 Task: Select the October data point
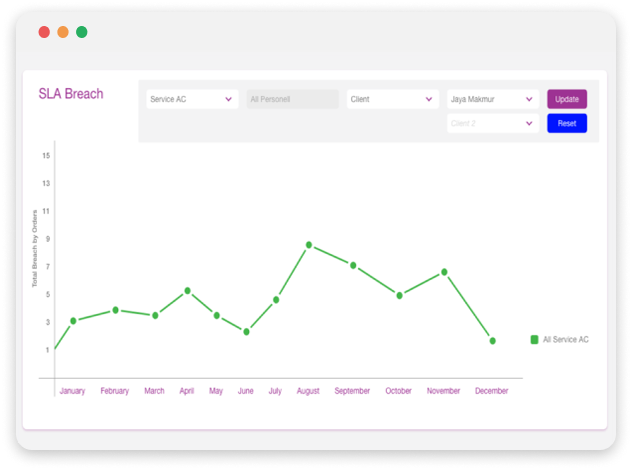click(399, 295)
